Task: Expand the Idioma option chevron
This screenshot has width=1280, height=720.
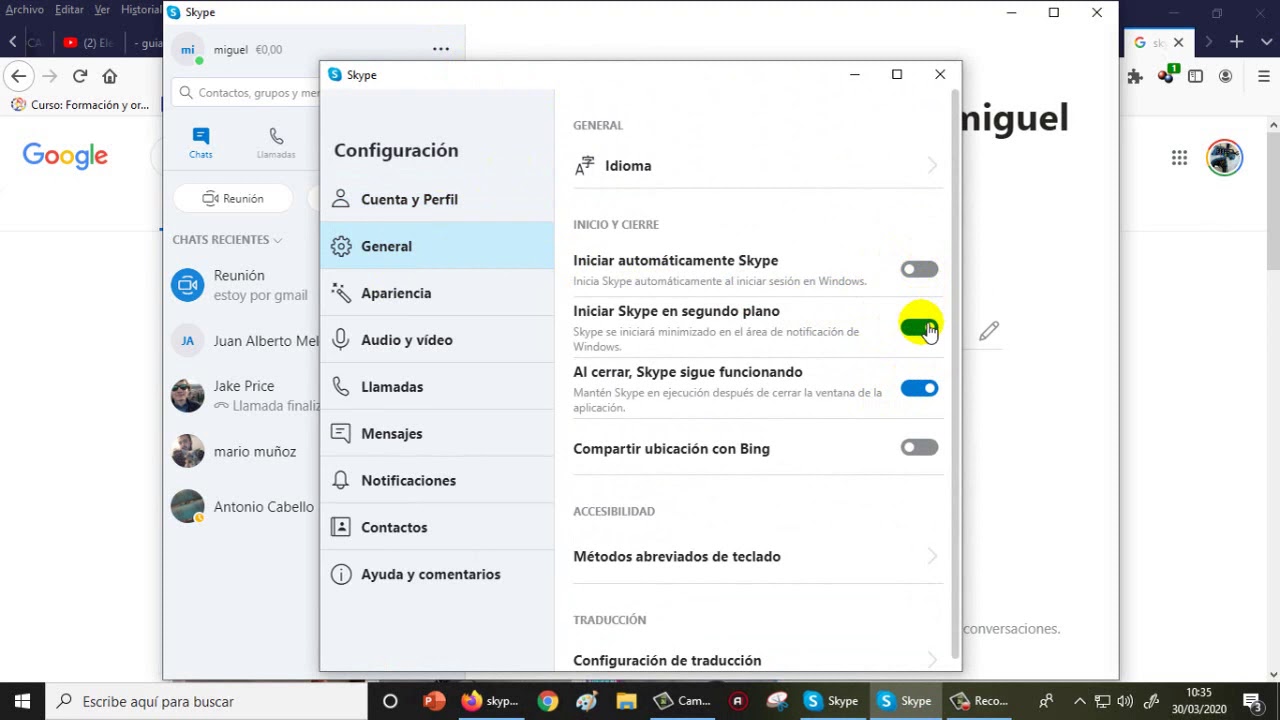Action: [931, 165]
